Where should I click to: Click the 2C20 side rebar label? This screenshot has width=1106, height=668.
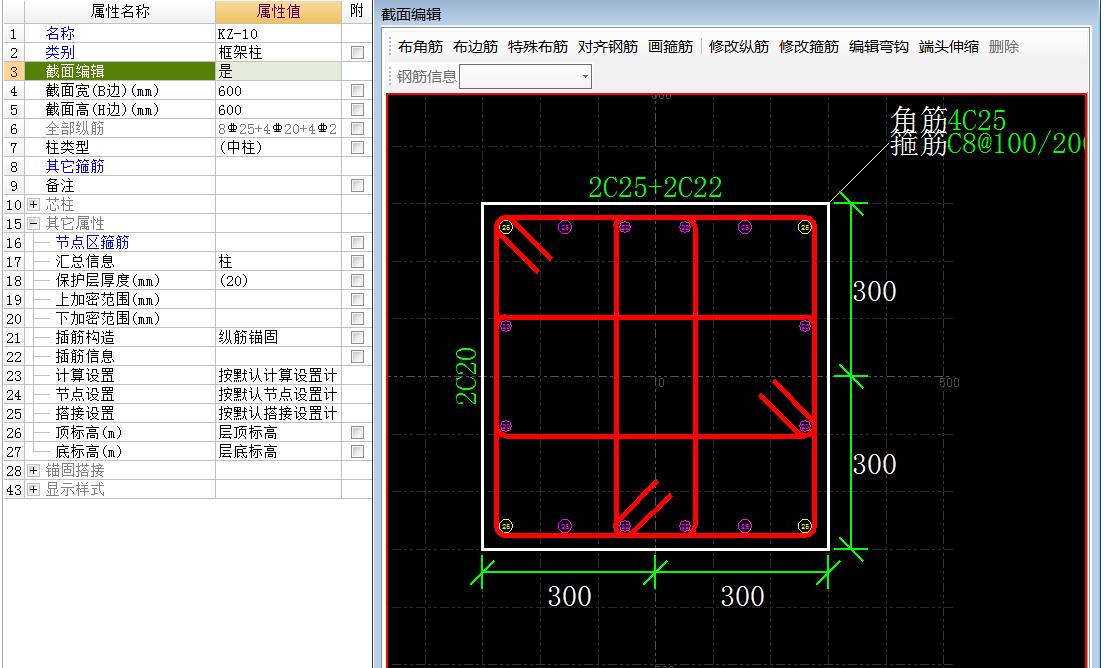point(466,376)
